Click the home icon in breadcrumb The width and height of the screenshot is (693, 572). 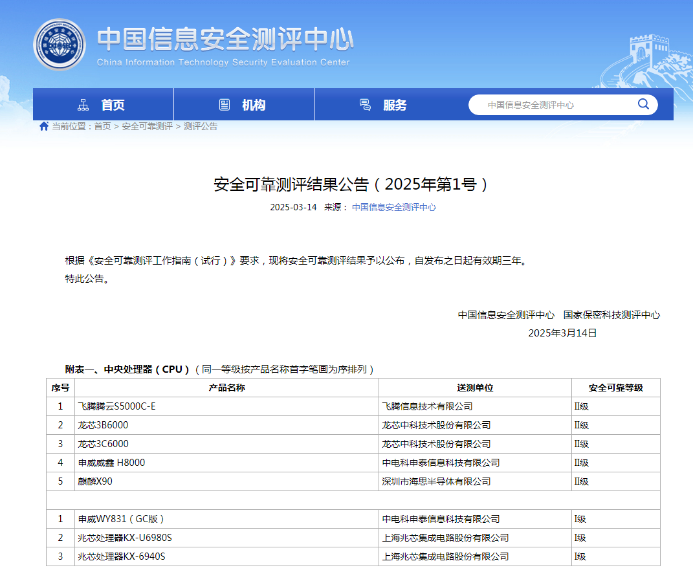43,127
